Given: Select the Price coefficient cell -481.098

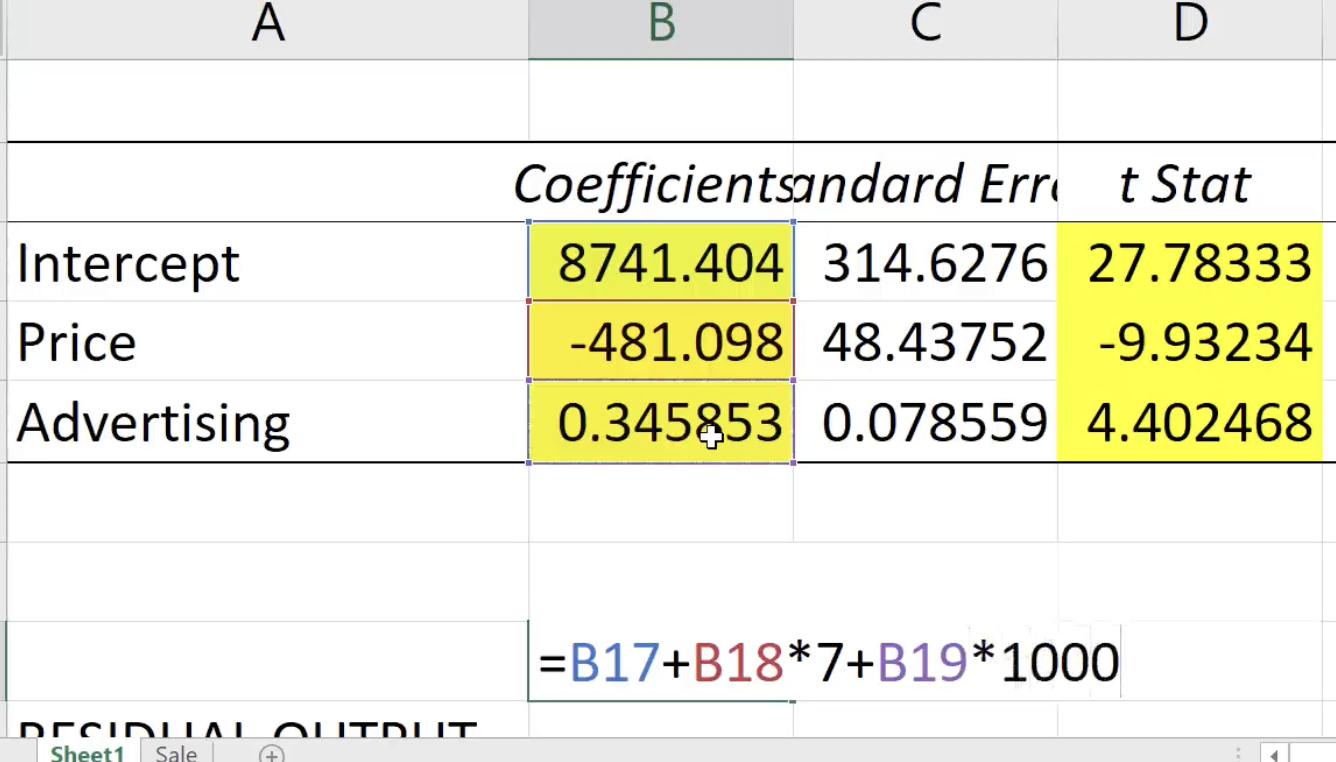Looking at the screenshot, I should [660, 343].
